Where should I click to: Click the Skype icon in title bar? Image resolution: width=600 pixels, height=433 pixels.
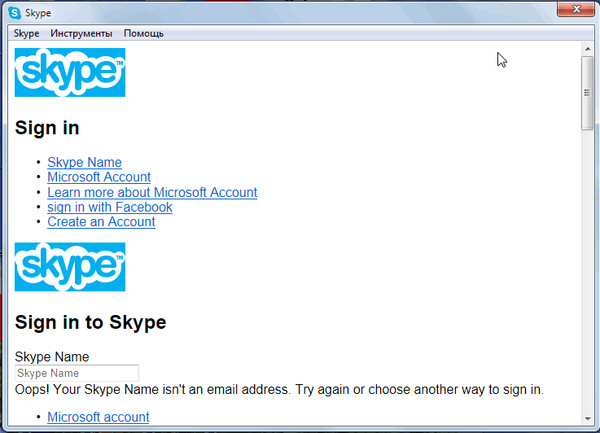click(15, 13)
